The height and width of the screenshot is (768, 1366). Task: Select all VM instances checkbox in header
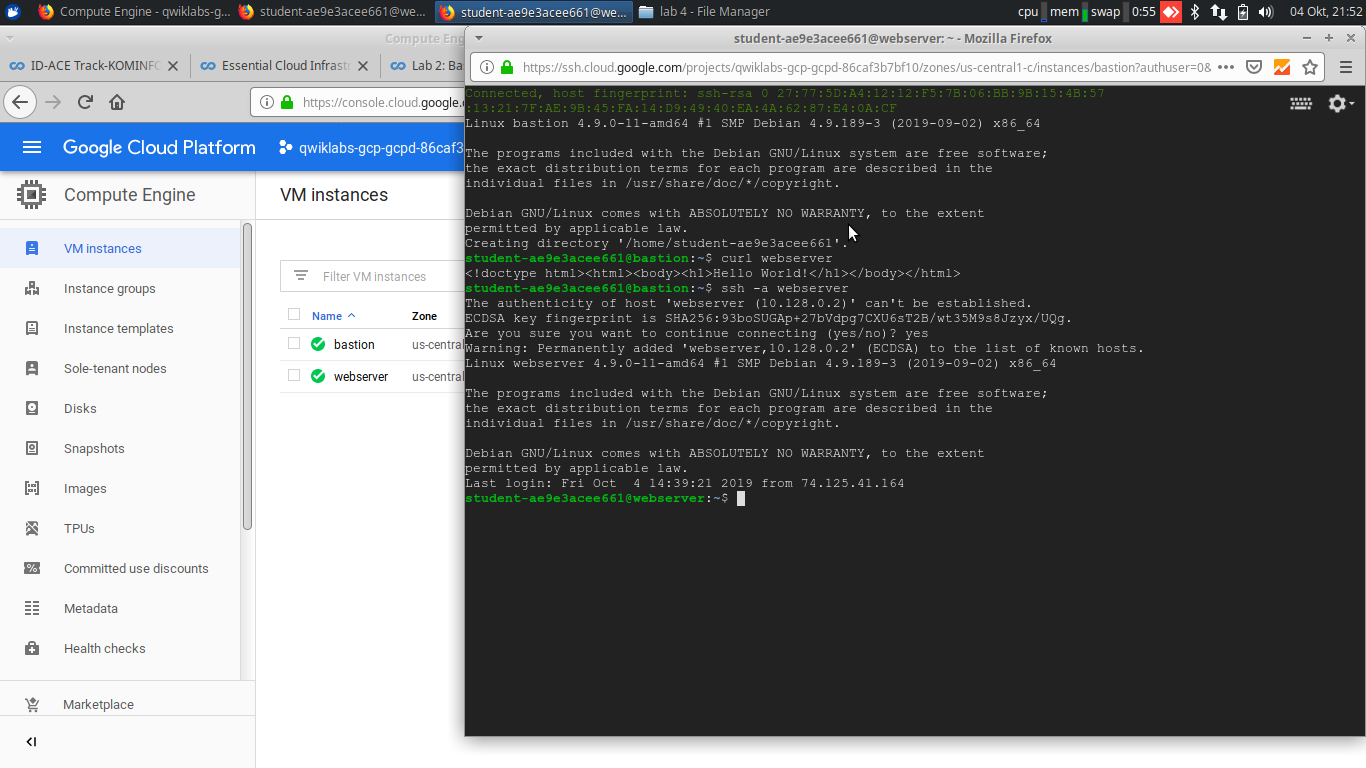pos(293,314)
